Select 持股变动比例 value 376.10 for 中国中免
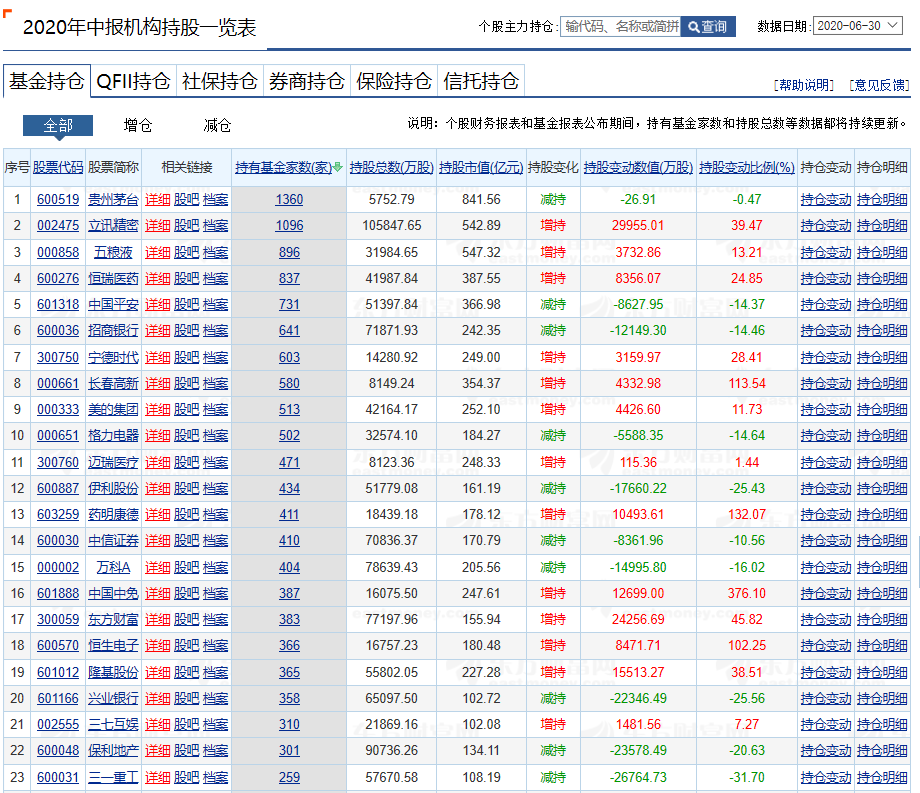920x793 pixels. [x=747, y=594]
